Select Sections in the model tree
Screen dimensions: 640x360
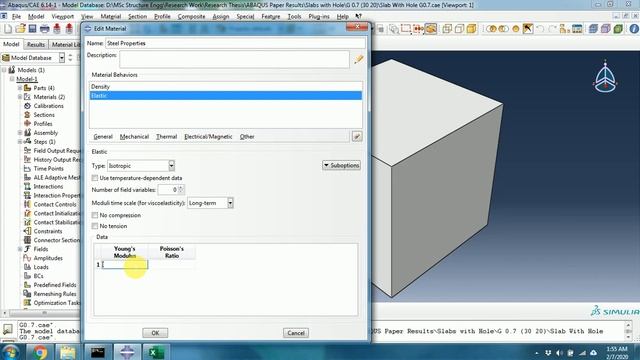tap(44, 115)
